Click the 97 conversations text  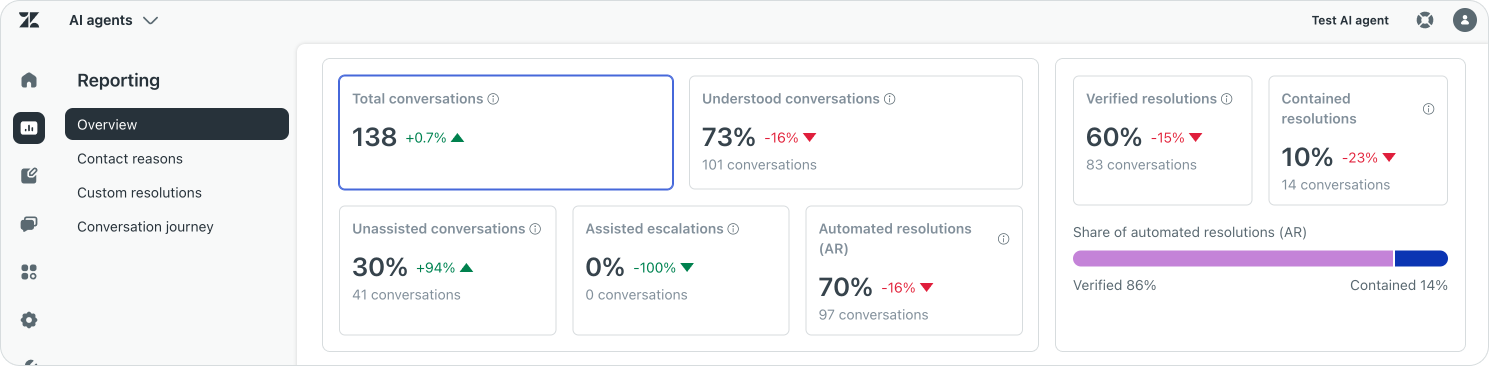tap(873, 315)
